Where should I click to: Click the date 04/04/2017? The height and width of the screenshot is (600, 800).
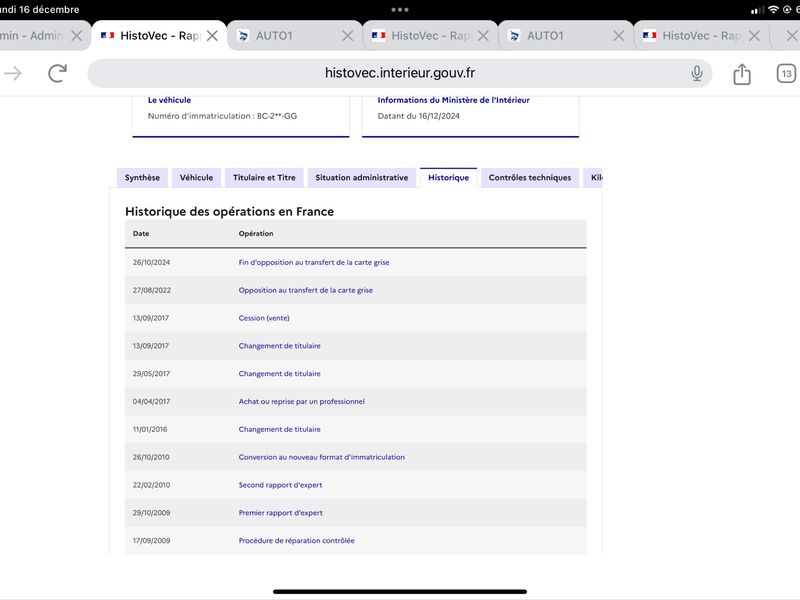152,402
